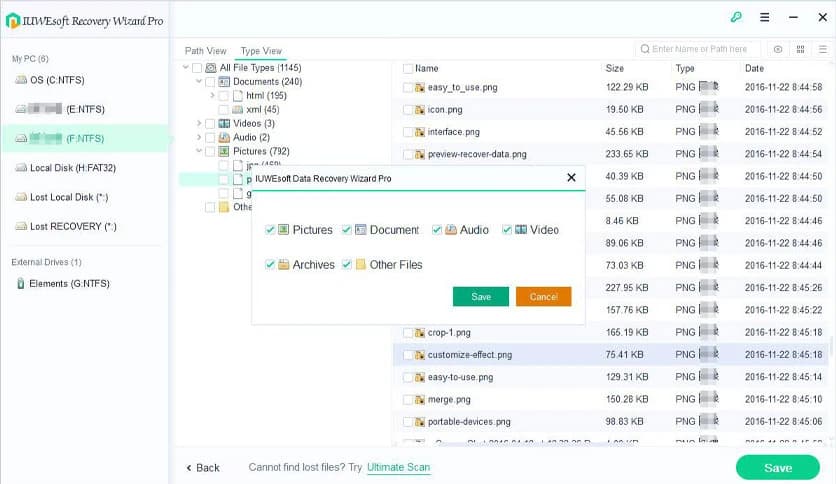Image resolution: width=836 pixels, height=484 pixels.
Task: Click the Documents category icon in tree
Action: (x=224, y=82)
